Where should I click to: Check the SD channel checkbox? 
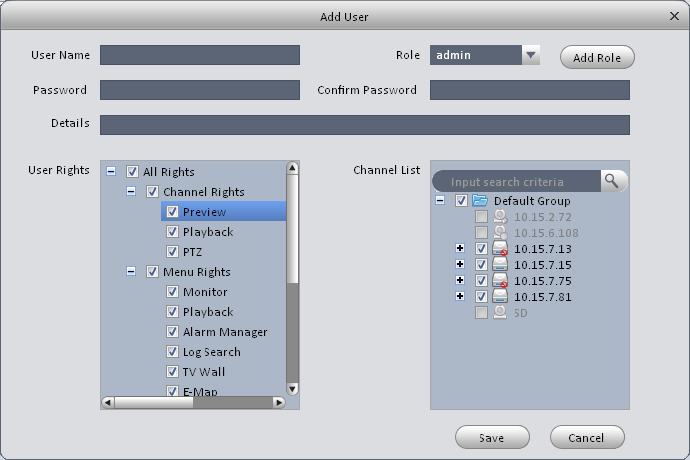tap(481, 313)
